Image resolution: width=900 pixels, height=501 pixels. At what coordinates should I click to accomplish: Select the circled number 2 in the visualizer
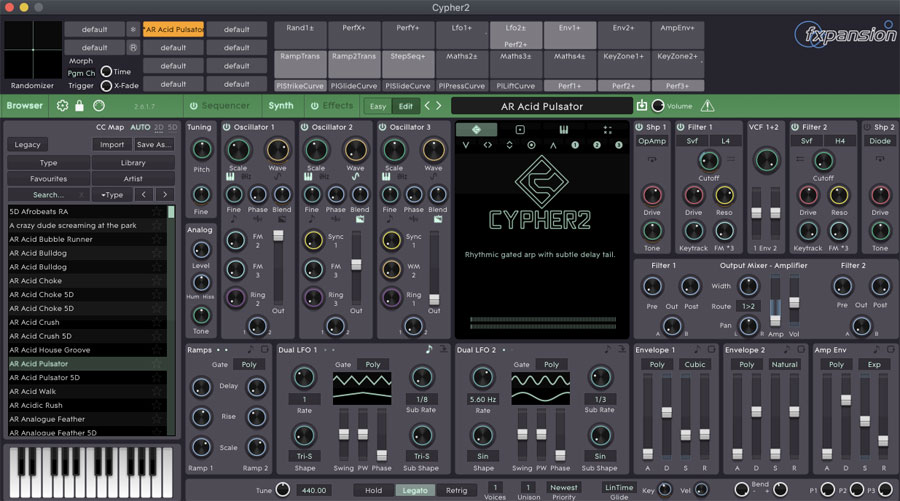[x=597, y=145]
